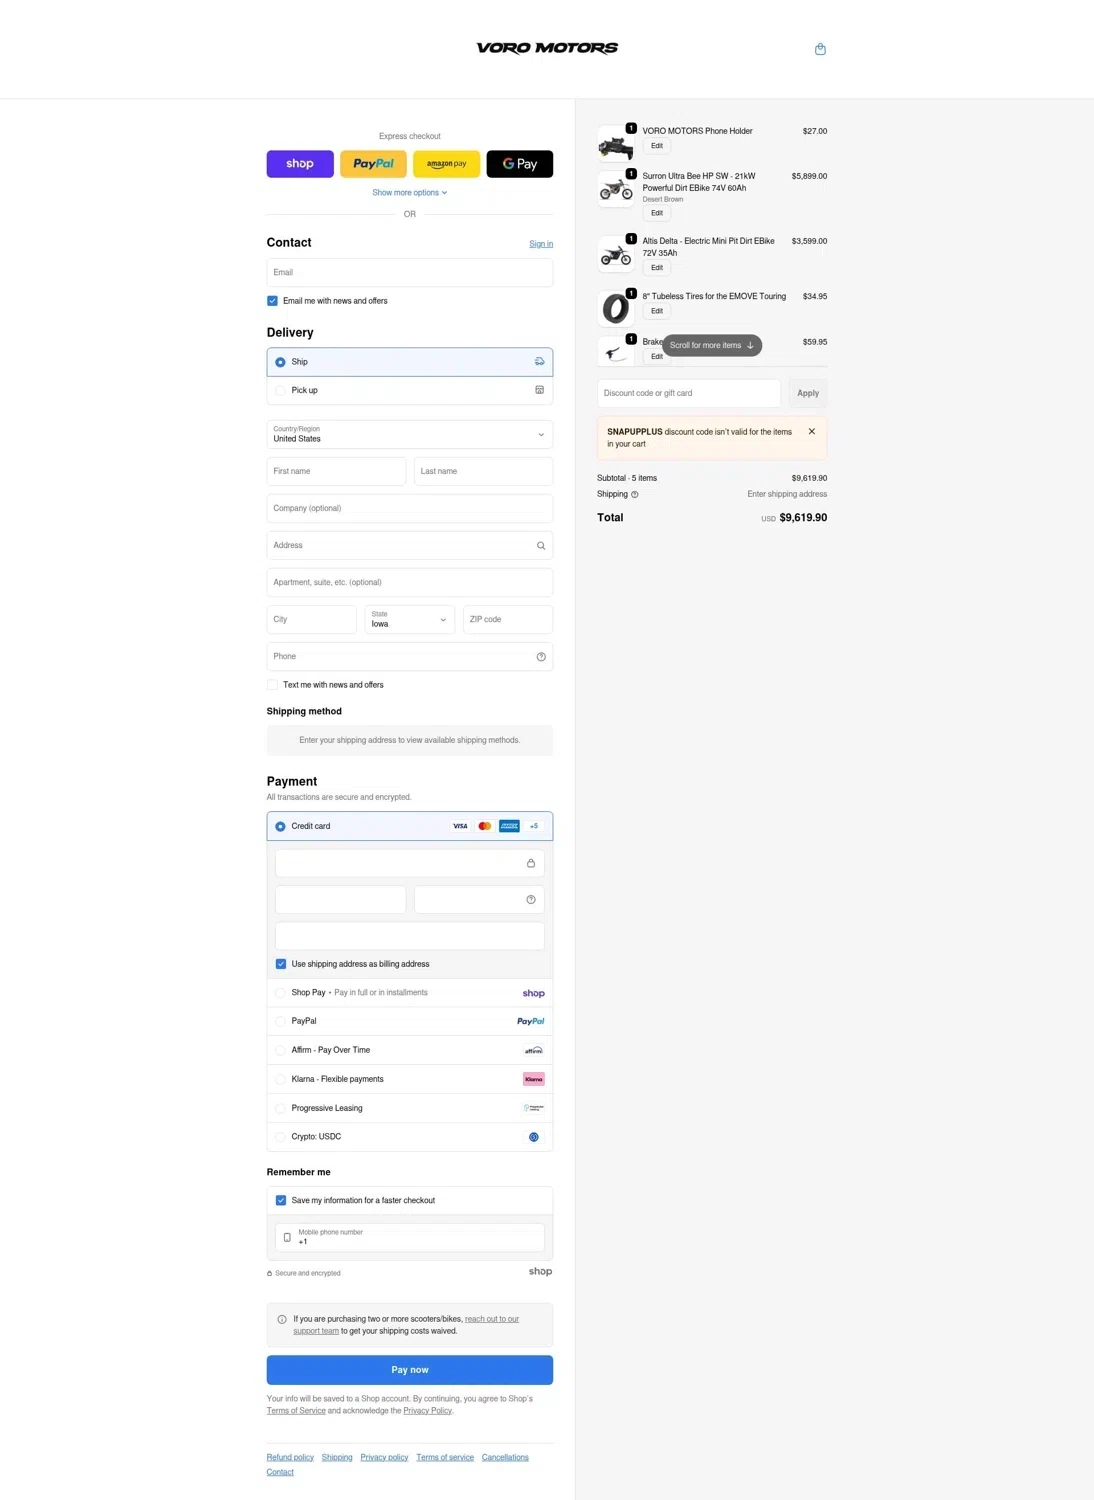The image size is (1094, 1500).
Task: Pay with Google Pay express button
Action: tap(520, 164)
